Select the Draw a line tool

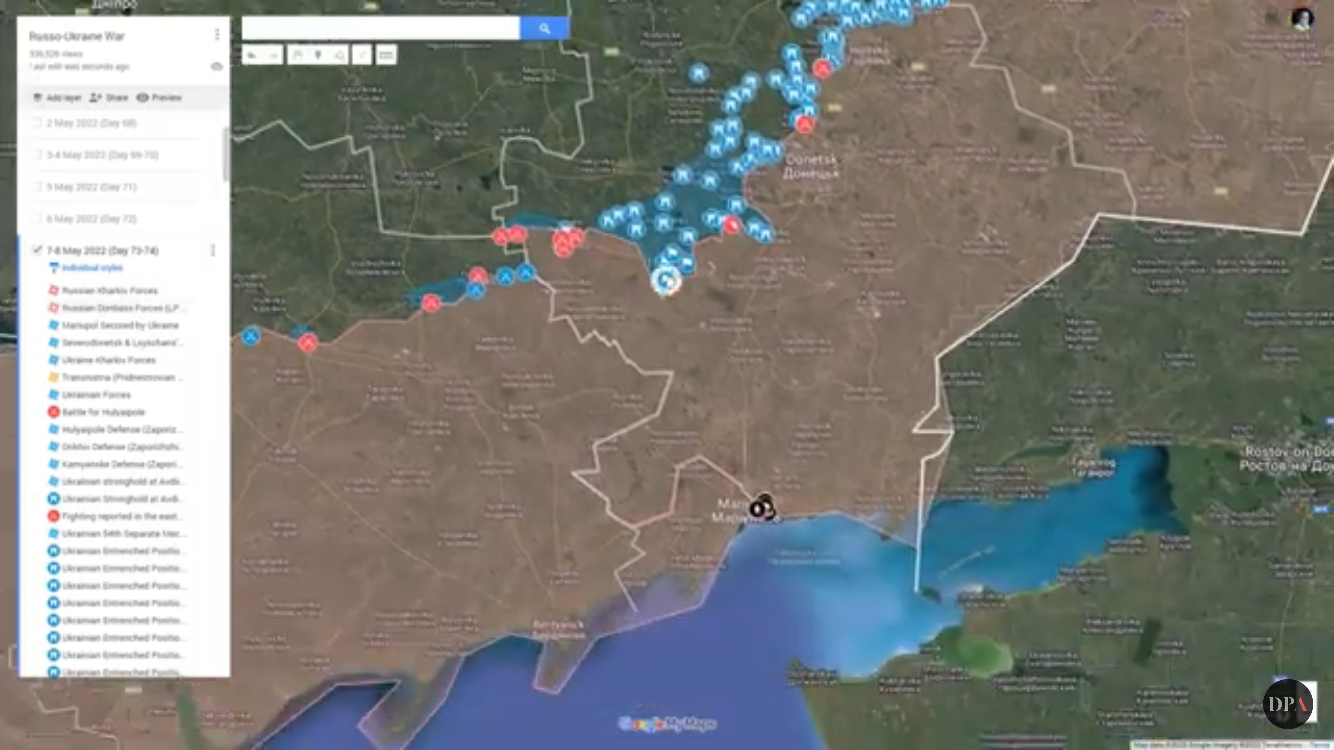click(339, 55)
